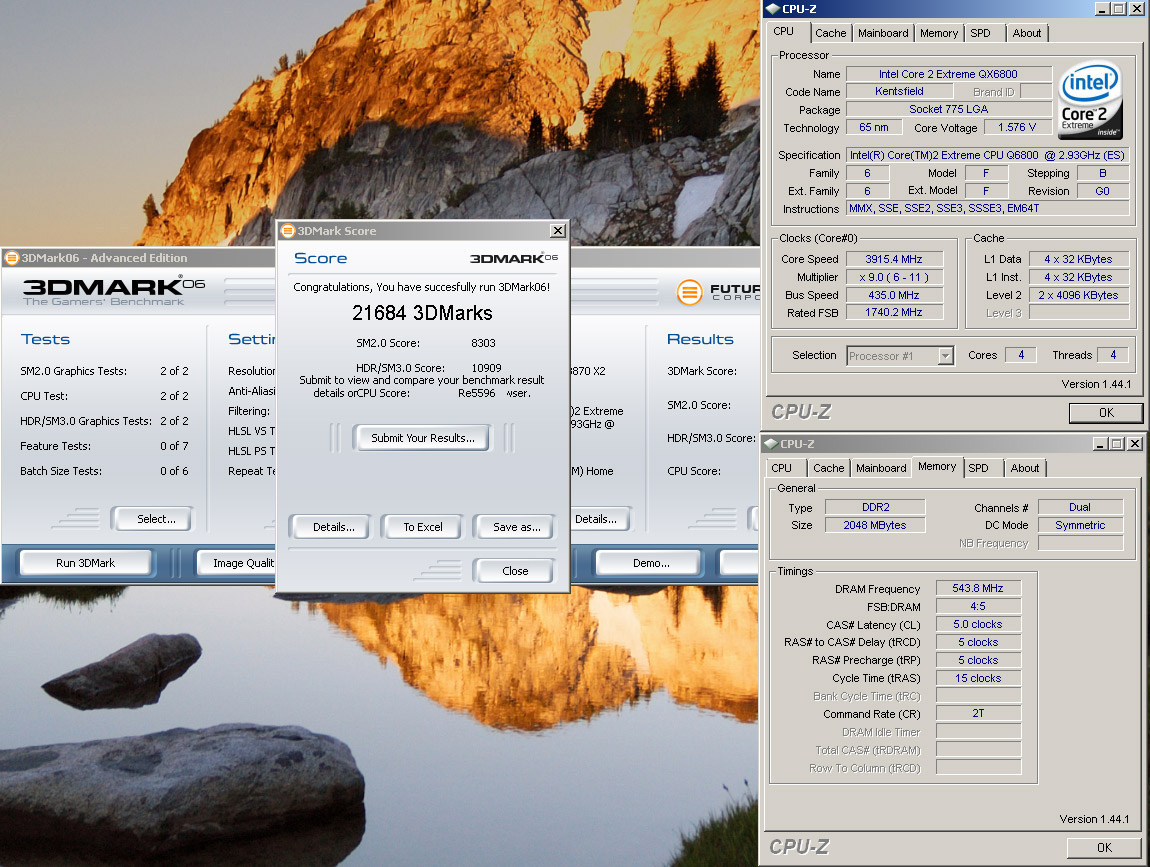Viewport: 1150px width, 867px height.
Task: Click the Futuremark orange logo icon
Action: tap(689, 292)
